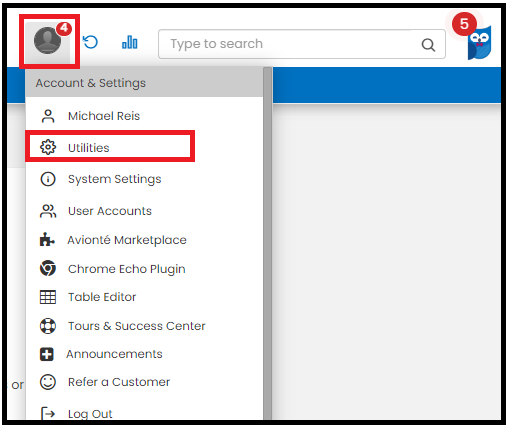Screen dimensions: 507x427
Task: Click the magnifying glass search icon
Action: pyautogui.click(x=428, y=44)
